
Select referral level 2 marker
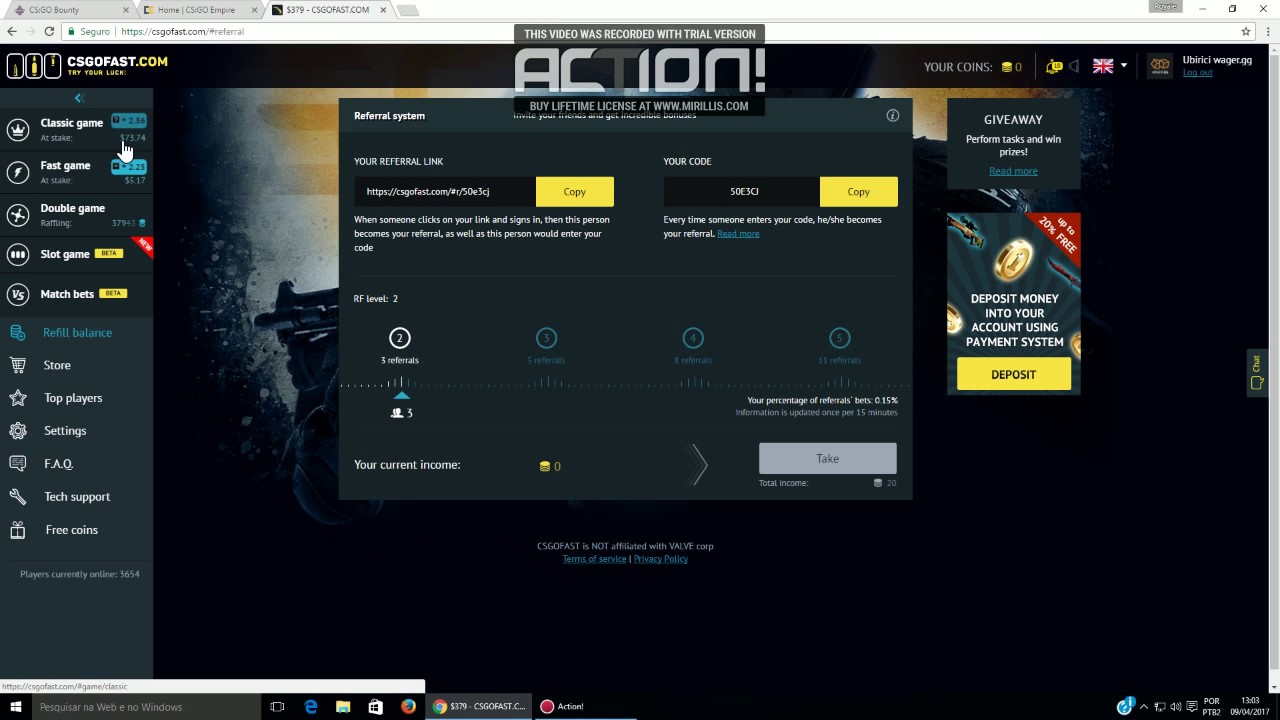tap(399, 338)
